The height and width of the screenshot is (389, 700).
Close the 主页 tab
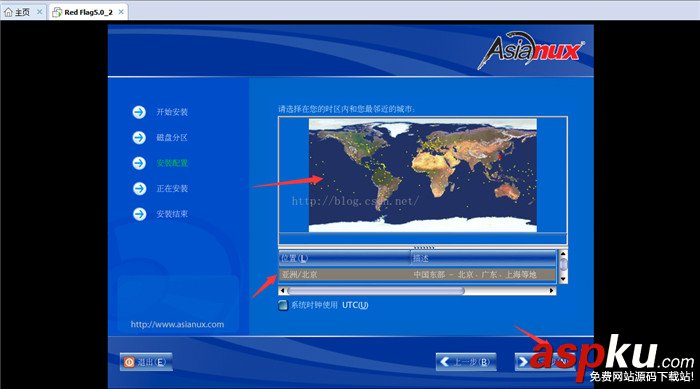(39, 12)
